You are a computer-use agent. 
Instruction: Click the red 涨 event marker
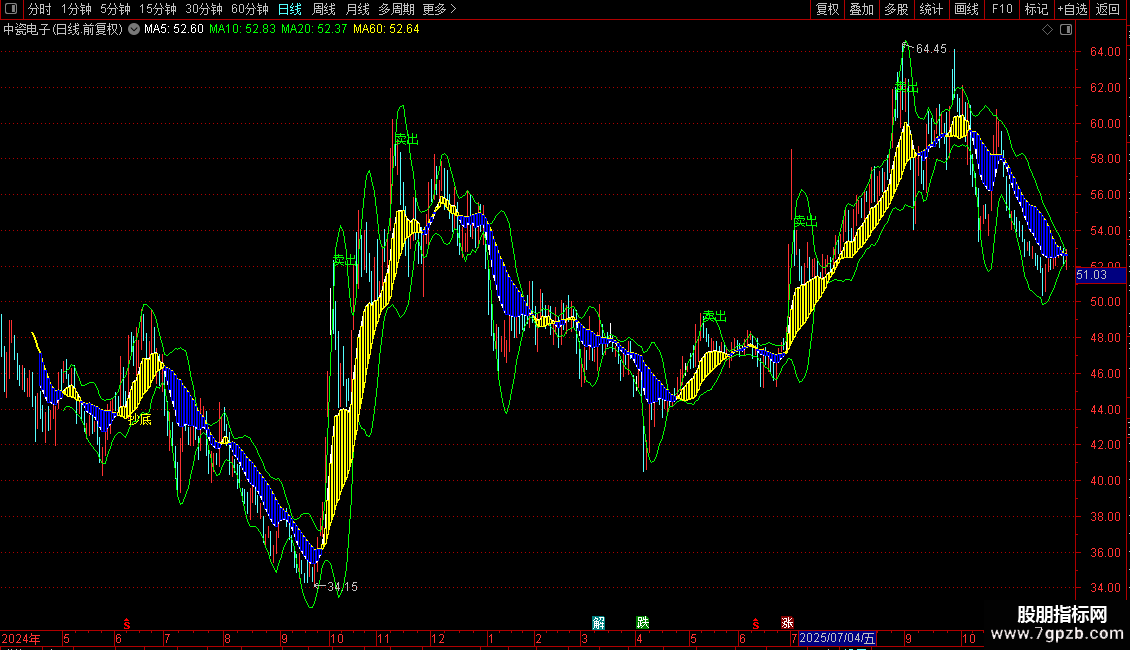pyautogui.click(x=787, y=623)
